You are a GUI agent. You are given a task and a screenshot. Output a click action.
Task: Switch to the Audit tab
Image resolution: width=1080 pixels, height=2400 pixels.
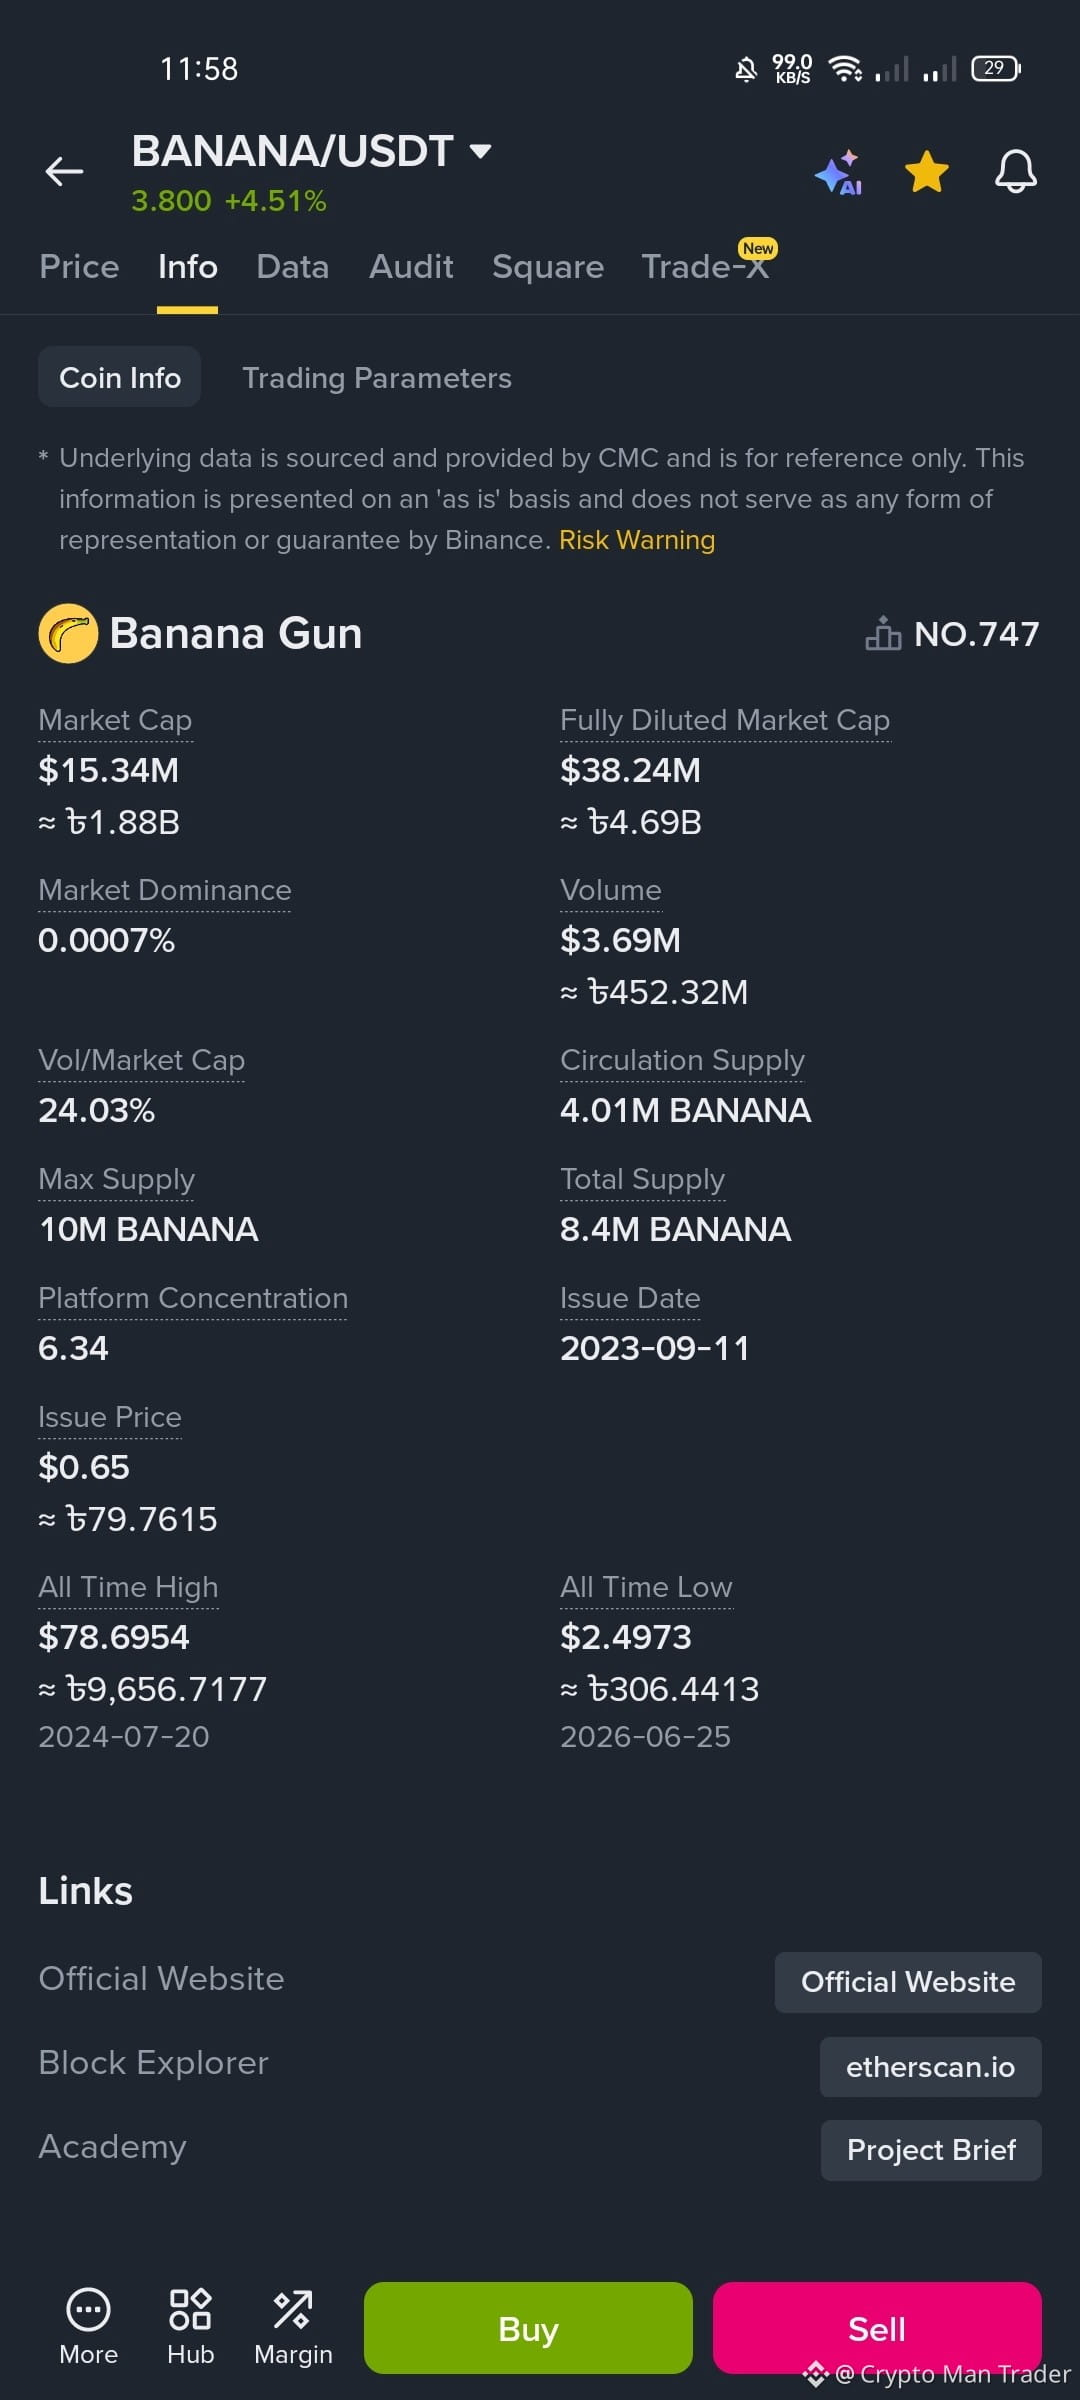coord(411,267)
